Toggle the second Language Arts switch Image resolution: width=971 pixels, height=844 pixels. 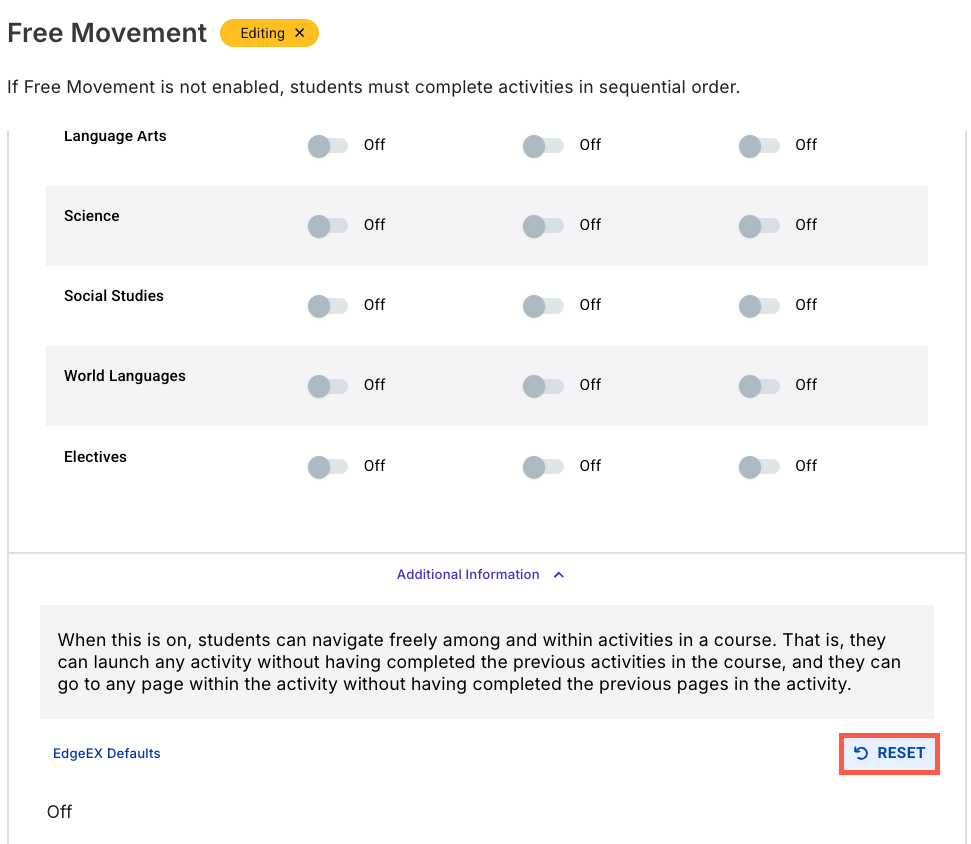(x=543, y=146)
